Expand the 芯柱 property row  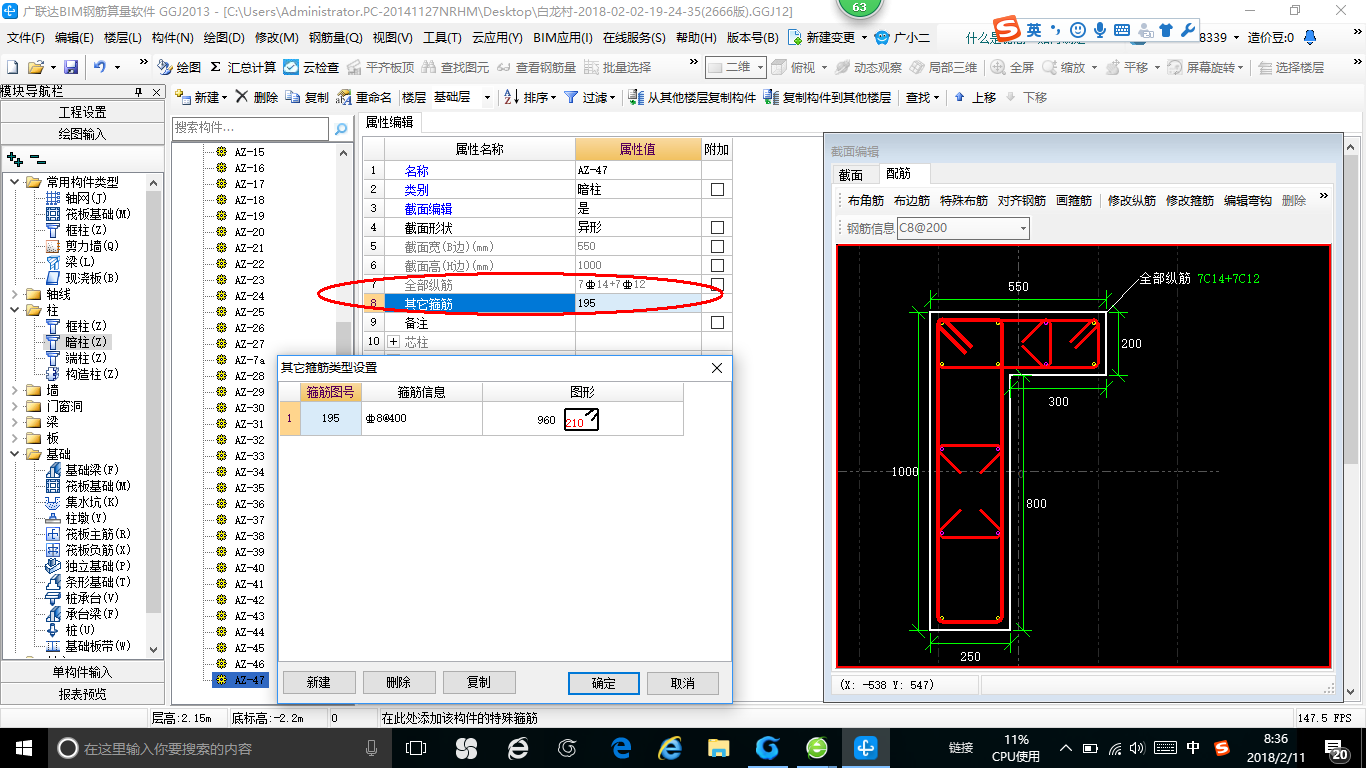tap(393, 342)
